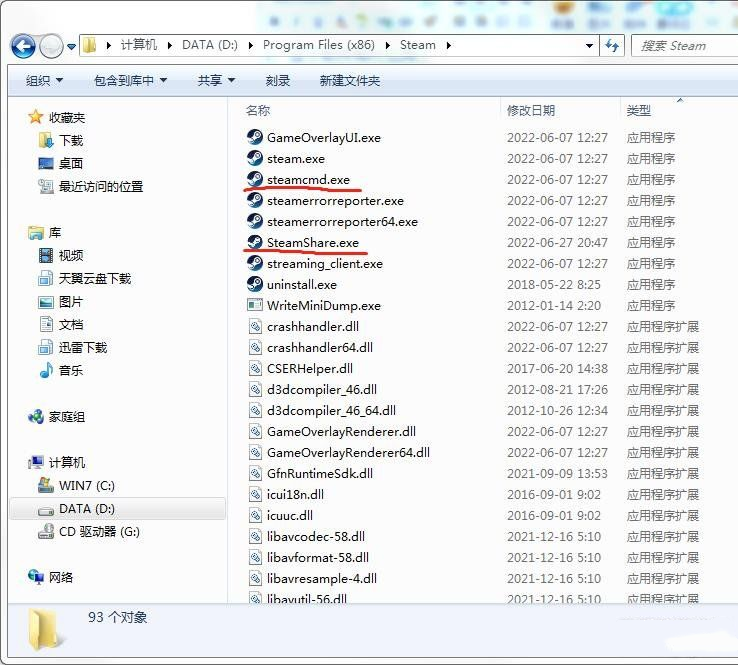Select the steamerrorreporter.exe file icon
This screenshot has height=665, width=738.
click(255, 200)
